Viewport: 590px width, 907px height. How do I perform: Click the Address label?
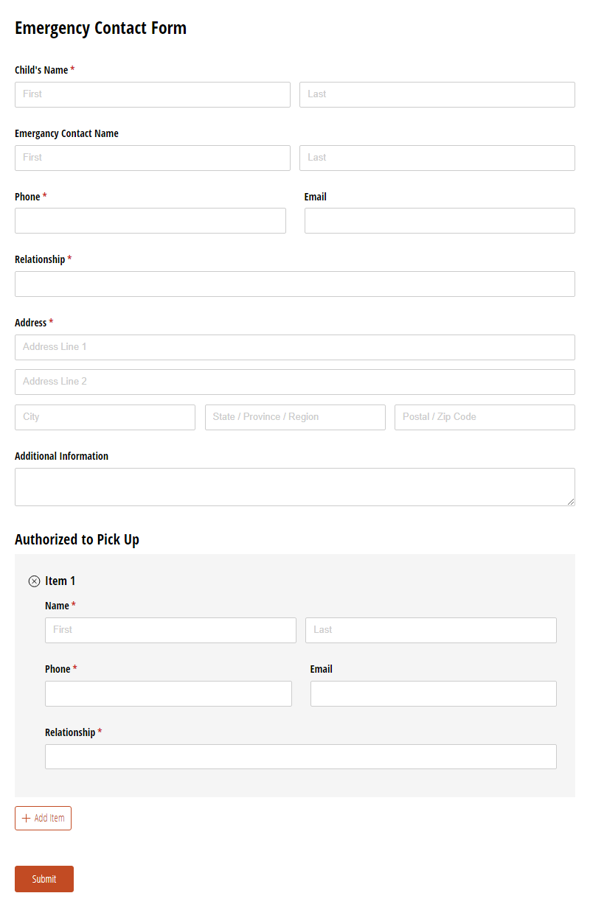tap(31, 323)
